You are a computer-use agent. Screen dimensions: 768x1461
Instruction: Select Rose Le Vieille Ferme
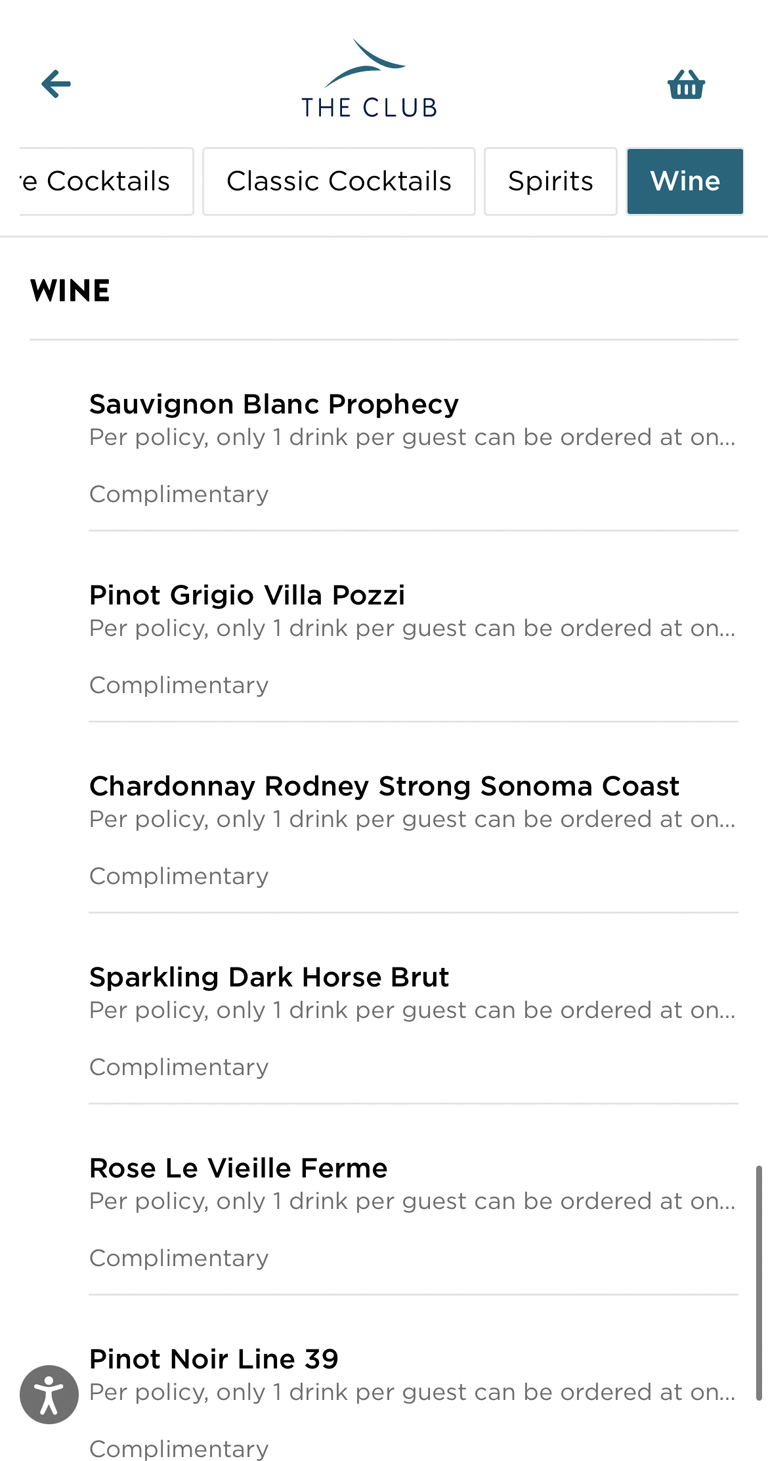(238, 1168)
